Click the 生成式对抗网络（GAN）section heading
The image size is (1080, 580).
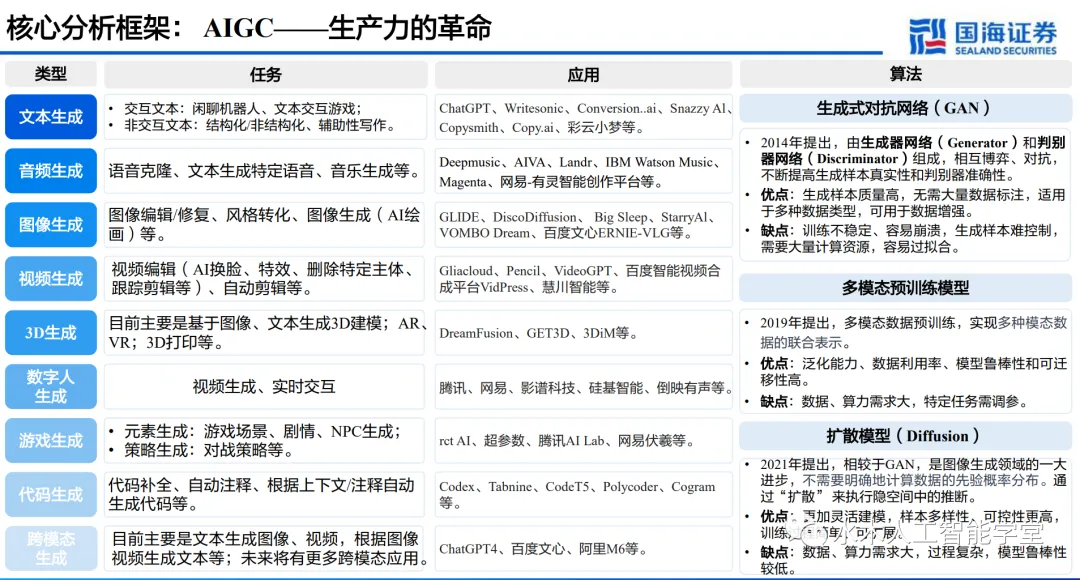(x=905, y=108)
